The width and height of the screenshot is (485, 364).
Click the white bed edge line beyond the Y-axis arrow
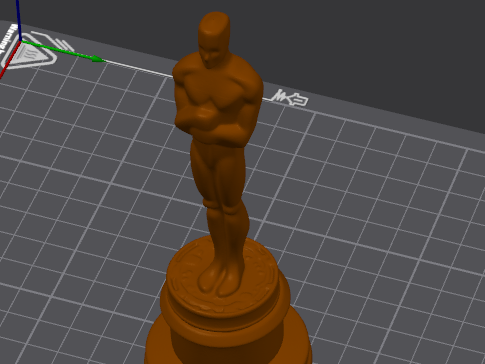click(139, 69)
